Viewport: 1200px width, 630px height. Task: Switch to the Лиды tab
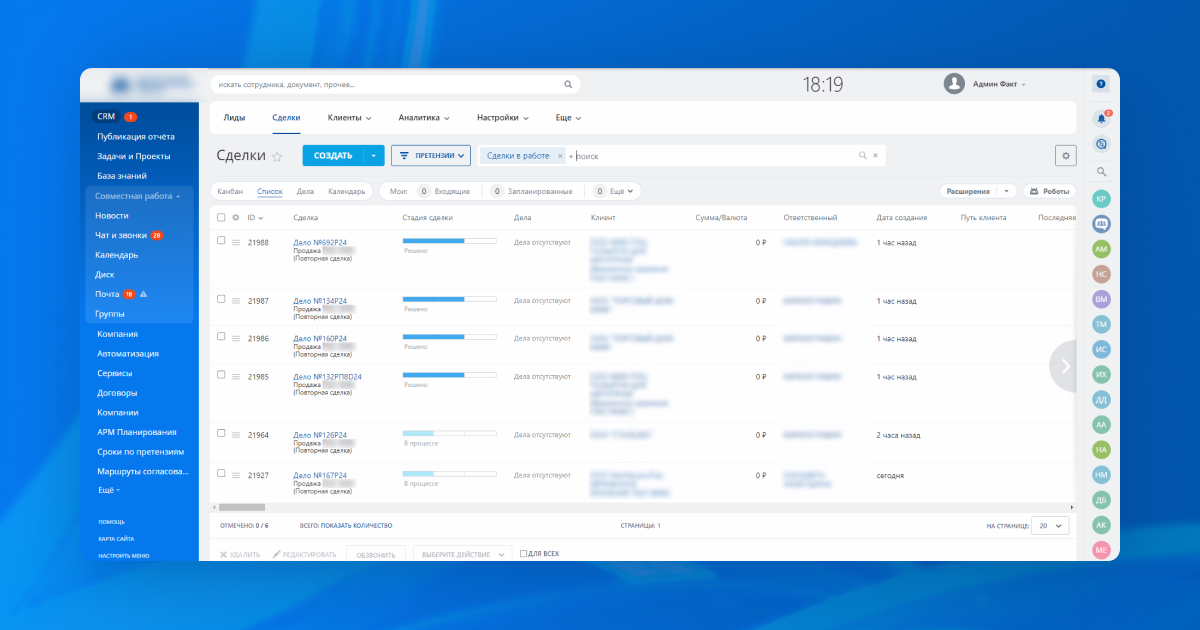[234, 118]
